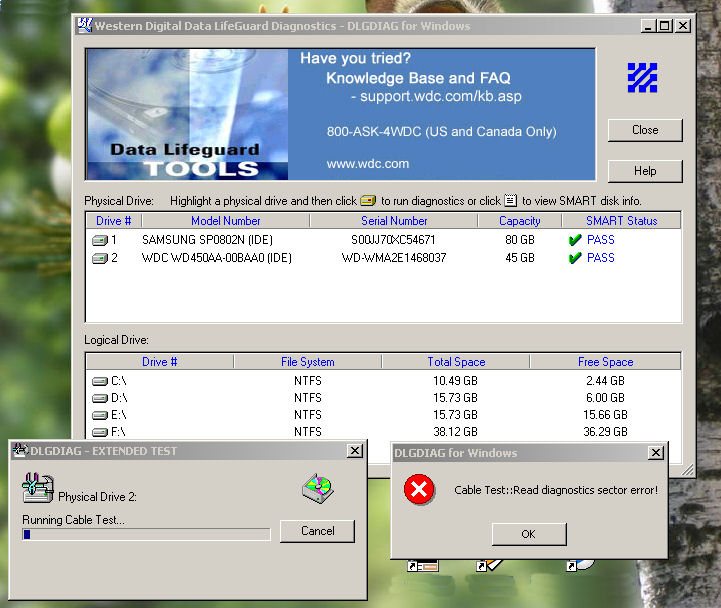Select the D:\ logical drive icon
Screen dimensions: 721x608
coord(99,398)
